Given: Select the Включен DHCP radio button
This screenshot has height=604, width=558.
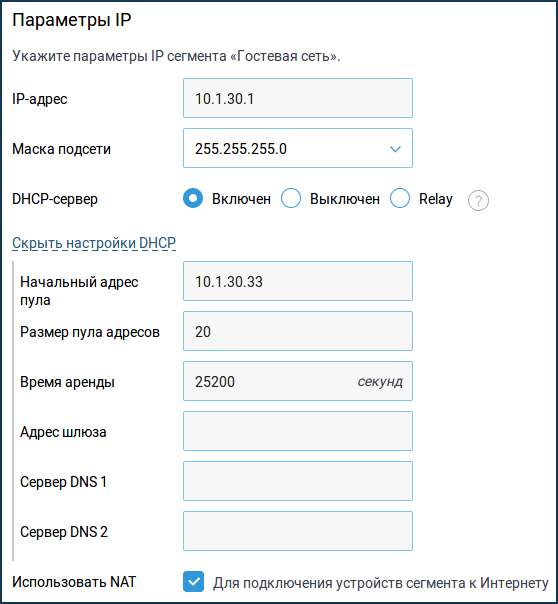Looking at the screenshot, I should pyautogui.click(x=193, y=198).
